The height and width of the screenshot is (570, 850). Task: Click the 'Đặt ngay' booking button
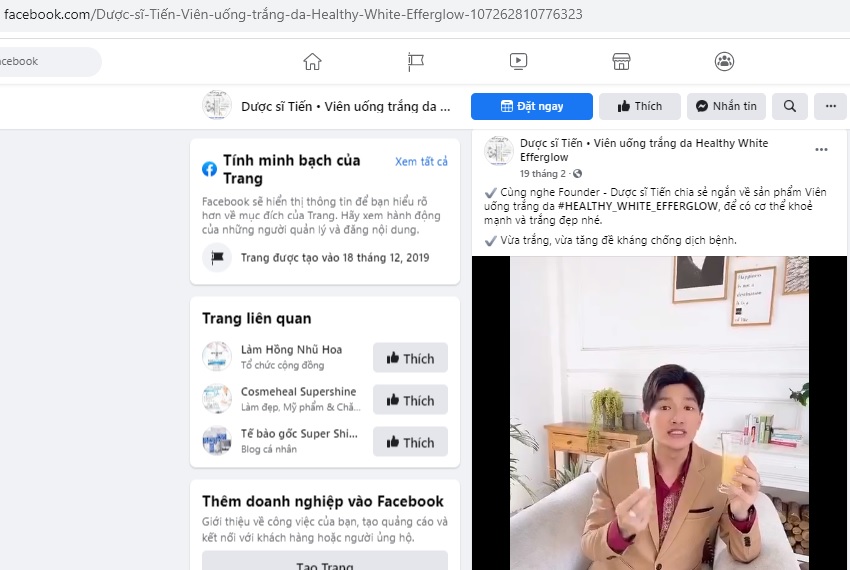[532, 106]
